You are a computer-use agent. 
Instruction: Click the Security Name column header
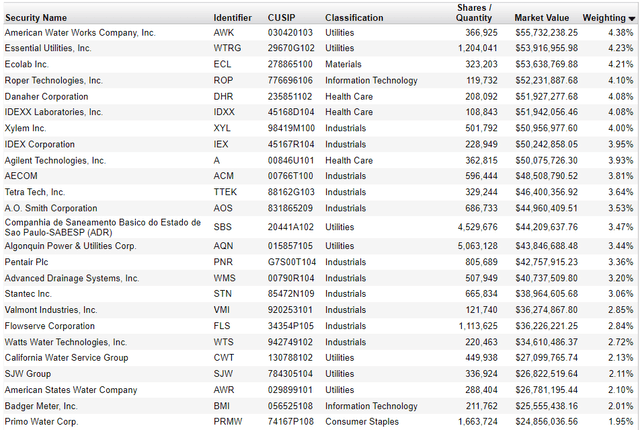pyautogui.click(x=36, y=18)
